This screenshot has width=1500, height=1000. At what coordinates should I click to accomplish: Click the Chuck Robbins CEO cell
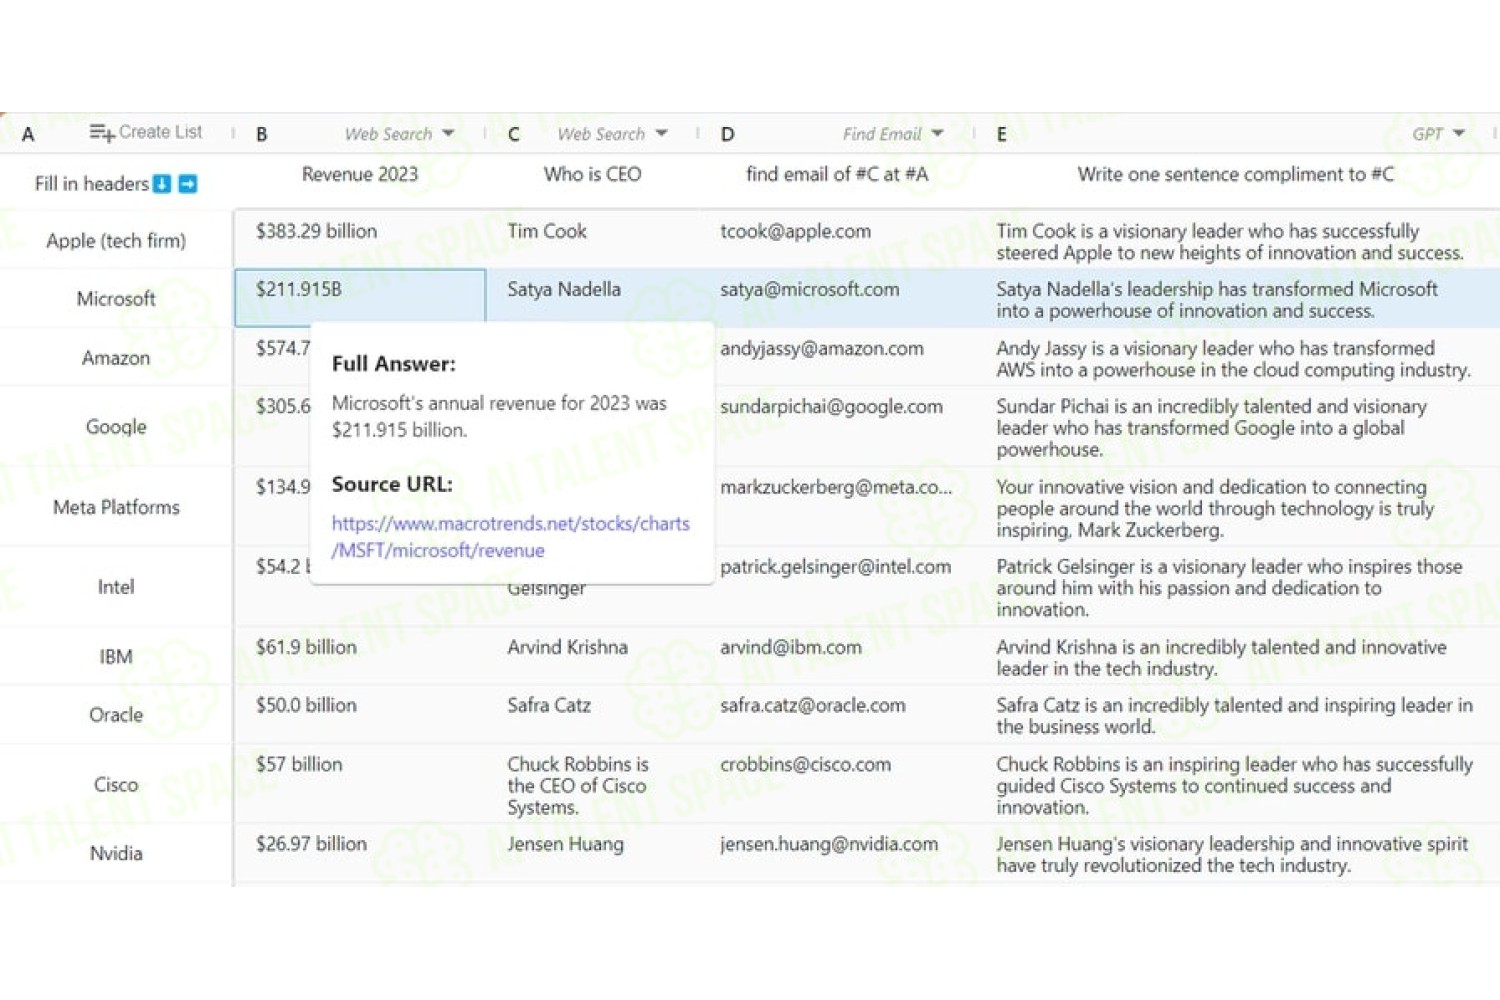click(592, 784)
